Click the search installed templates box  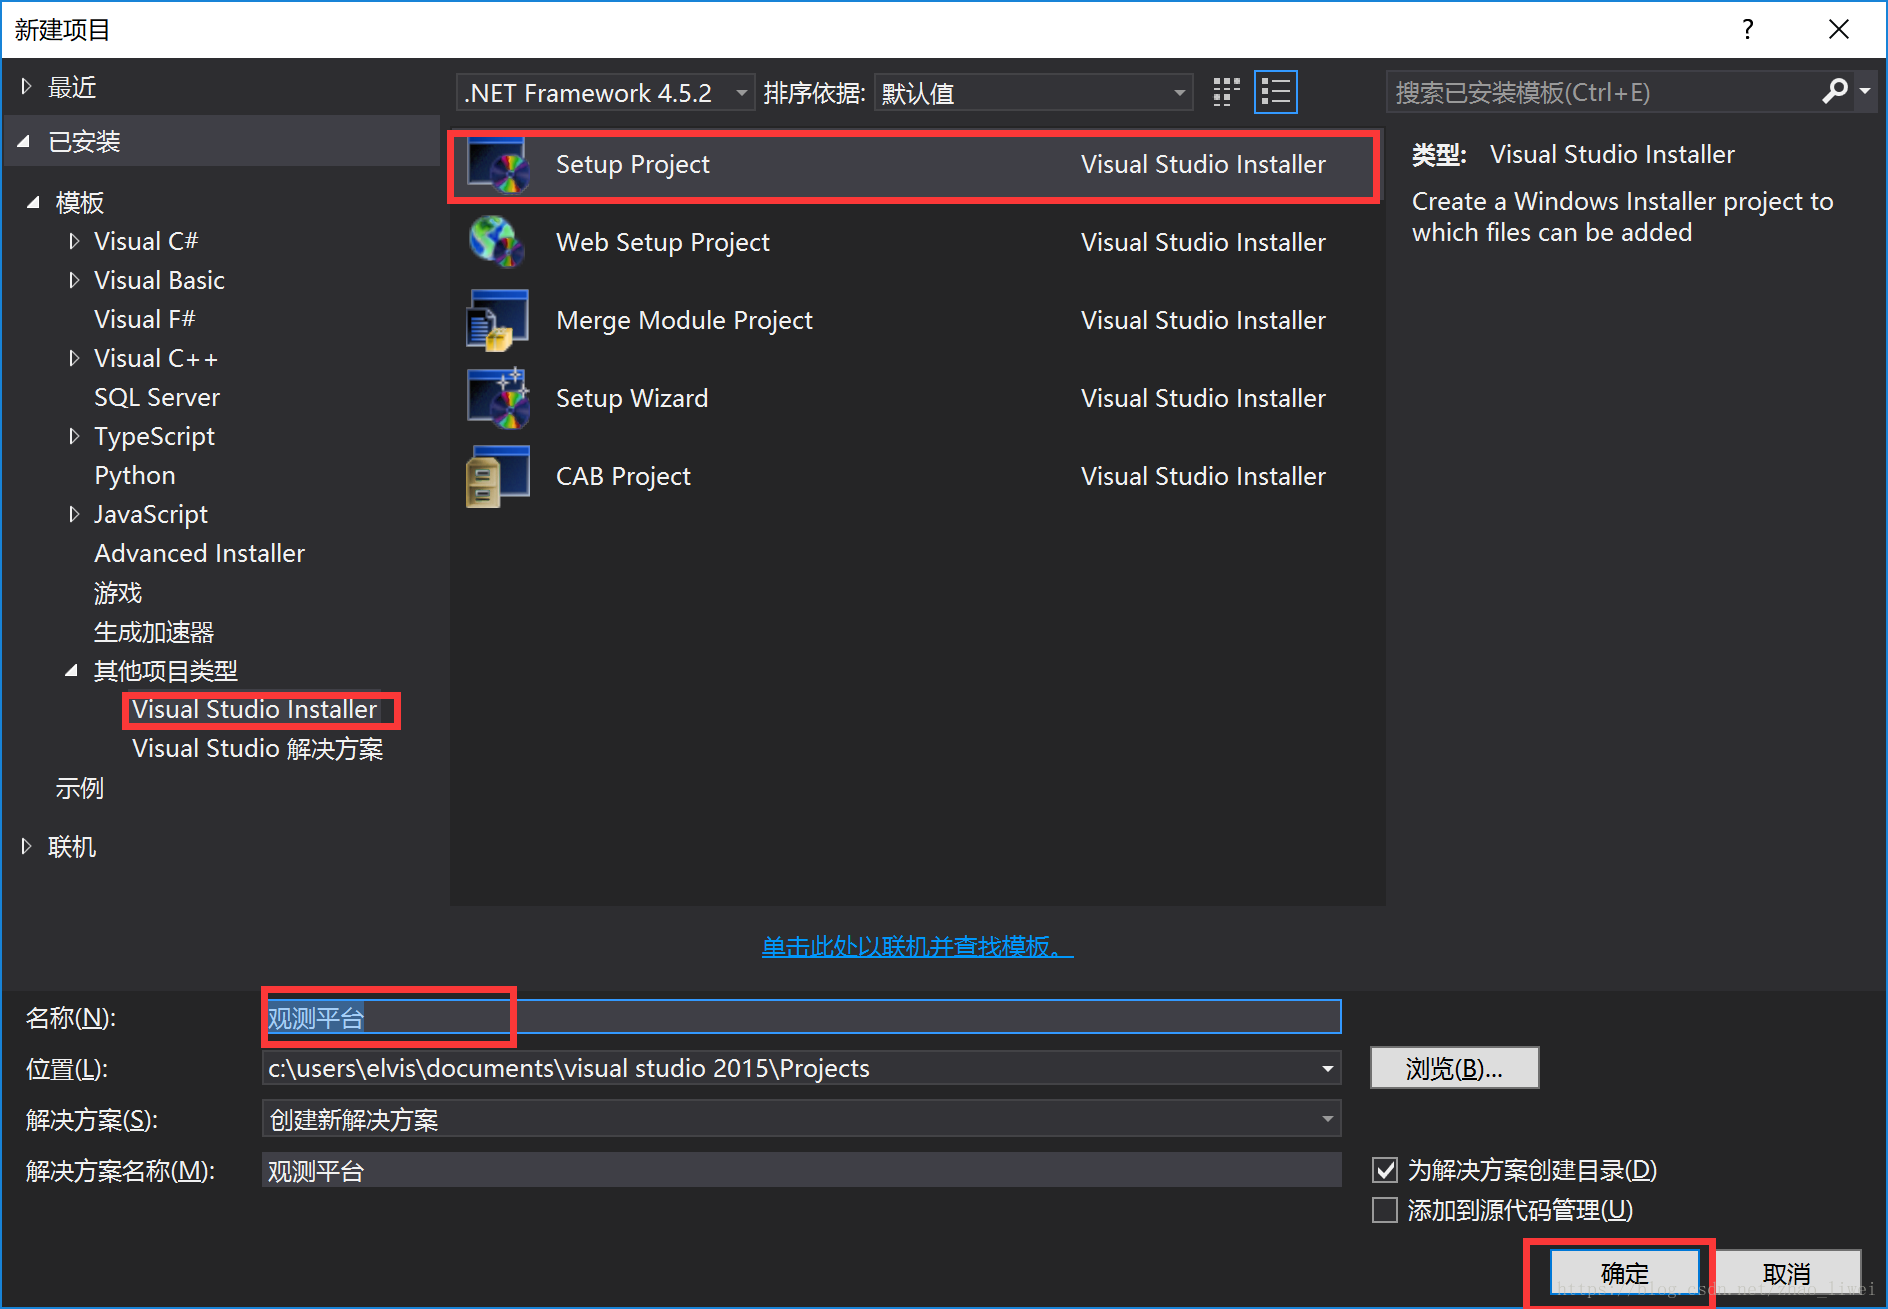[1604, 92]
